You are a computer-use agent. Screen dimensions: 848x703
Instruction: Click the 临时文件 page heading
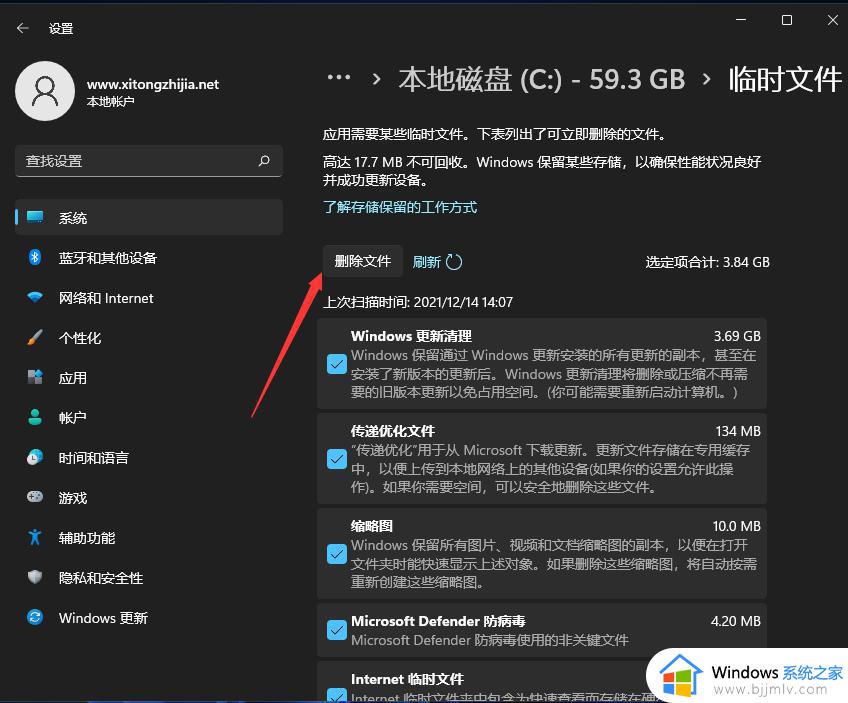tap(785, 79)
